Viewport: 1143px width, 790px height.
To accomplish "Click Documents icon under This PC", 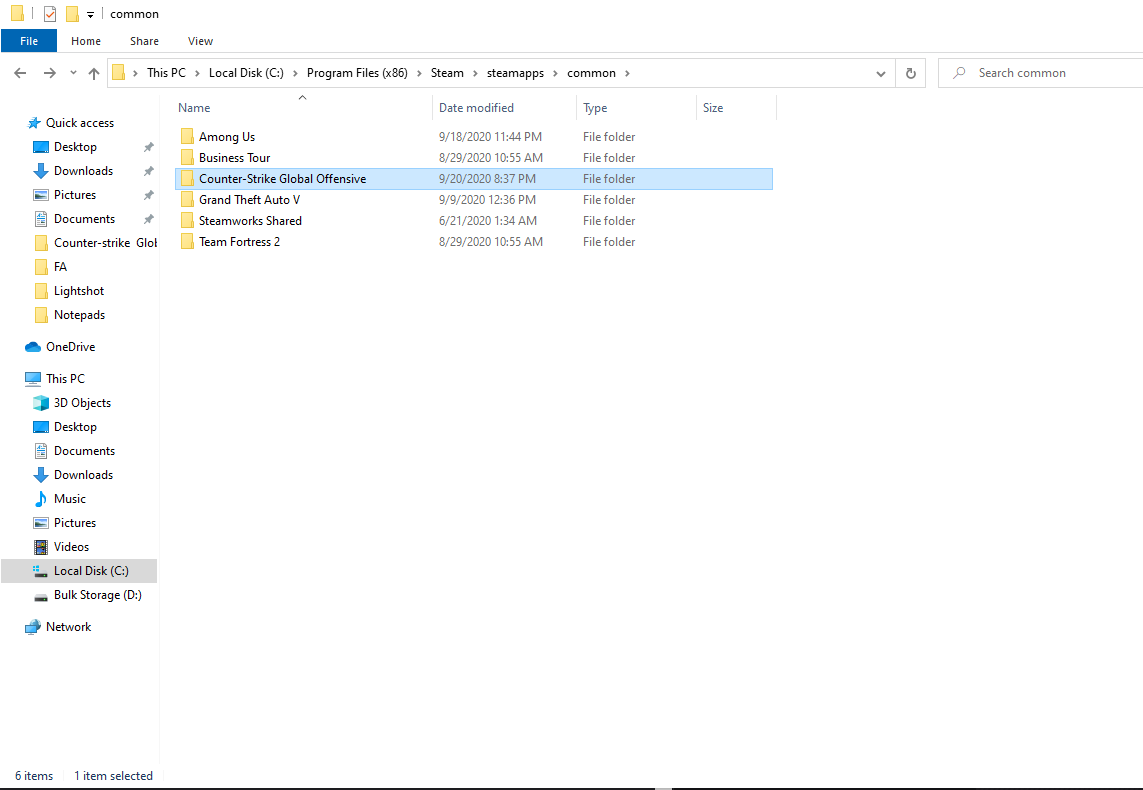I will pyautogui.click(x=41, y=451).
